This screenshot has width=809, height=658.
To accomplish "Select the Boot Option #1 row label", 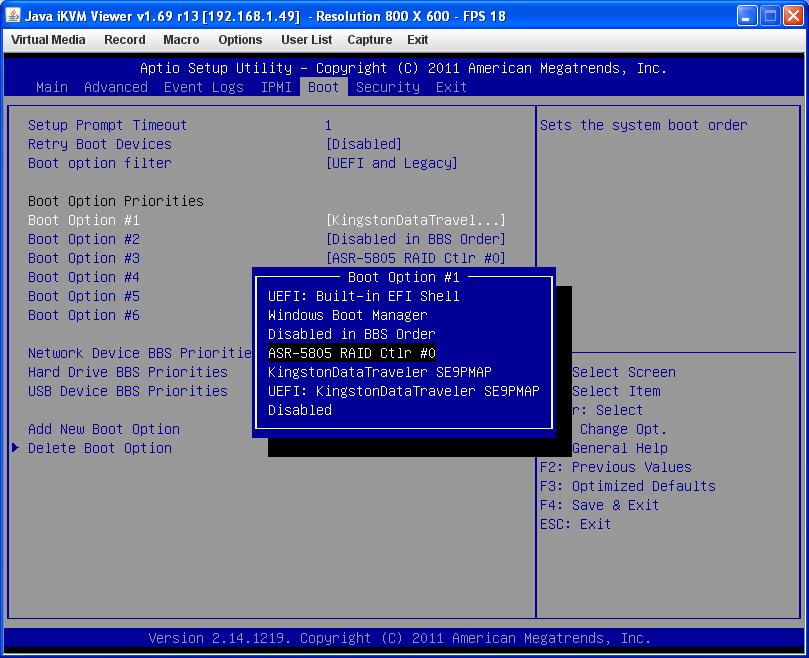I will pyautogui.click(x=84, y=220).
